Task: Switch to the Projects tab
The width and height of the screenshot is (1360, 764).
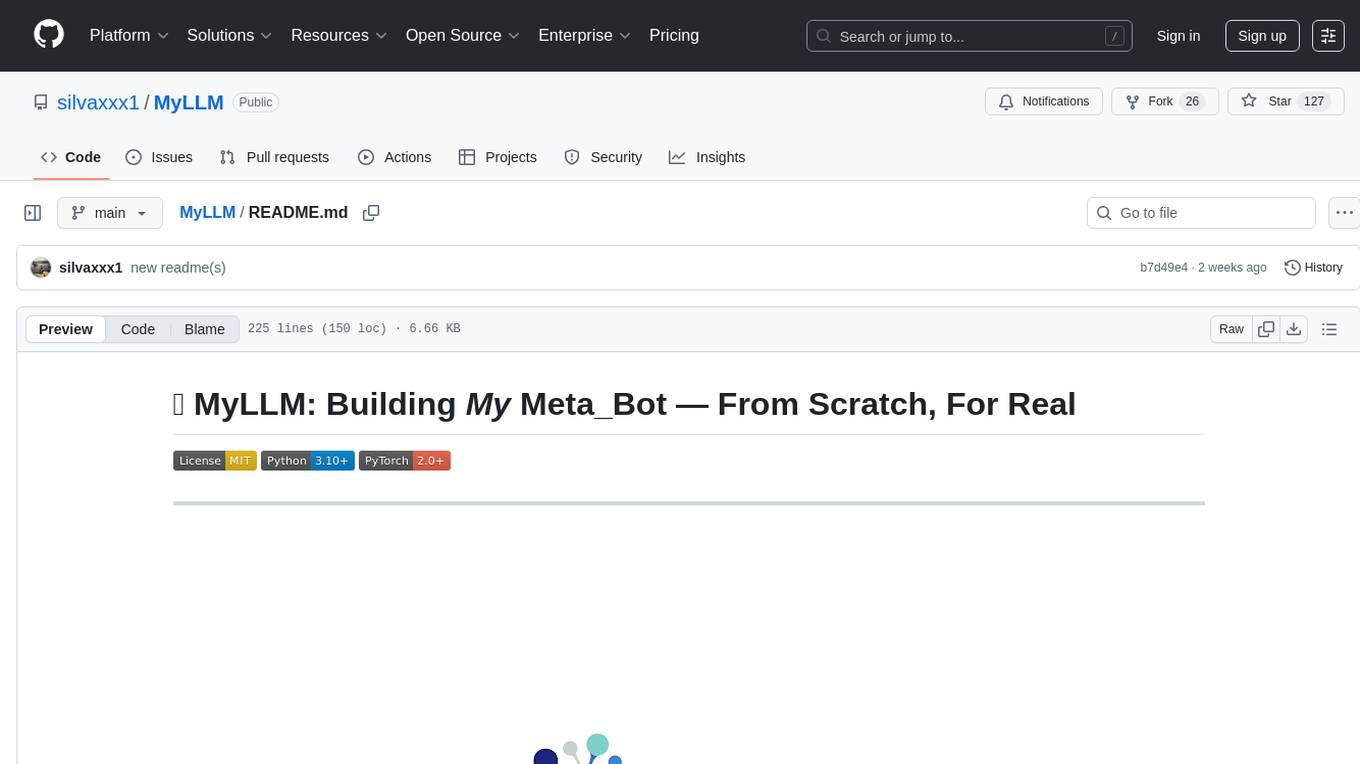Action: pos(498,157)
